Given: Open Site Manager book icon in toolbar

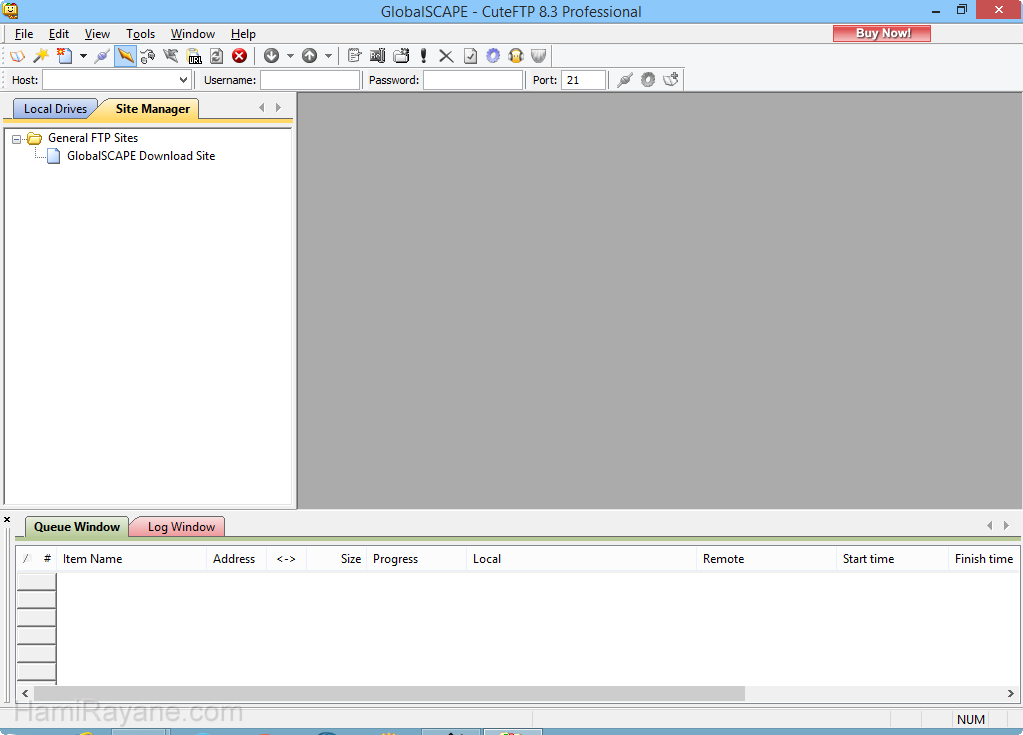Looking at the screenshot, I should pos(17,56).
